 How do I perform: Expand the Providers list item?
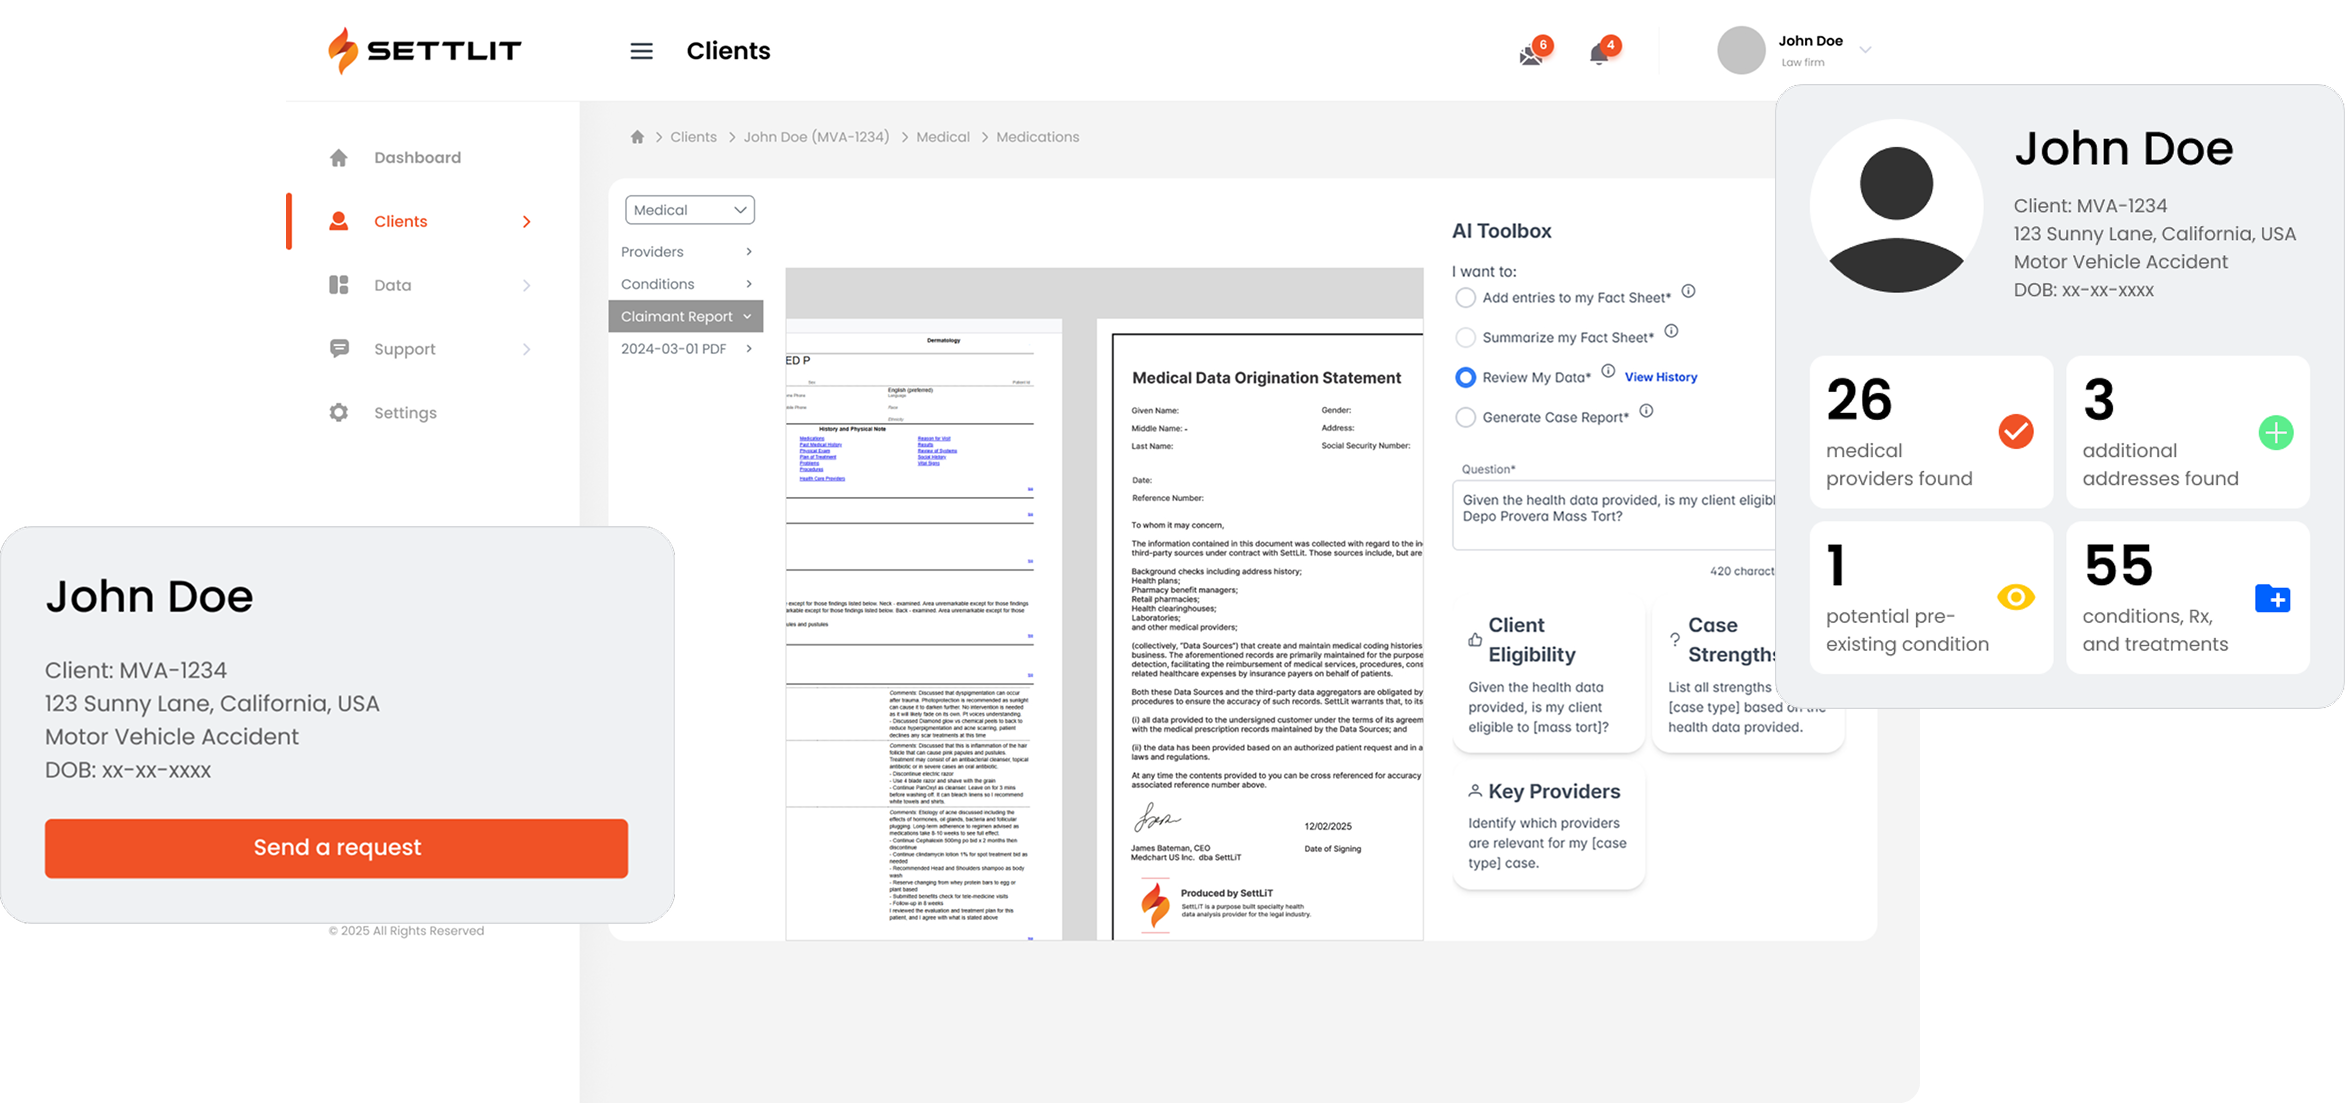tap(686, 252)
